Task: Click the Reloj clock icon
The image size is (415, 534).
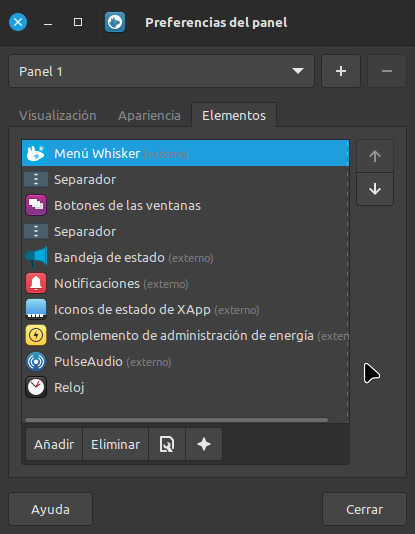Action: coord(36,387)
